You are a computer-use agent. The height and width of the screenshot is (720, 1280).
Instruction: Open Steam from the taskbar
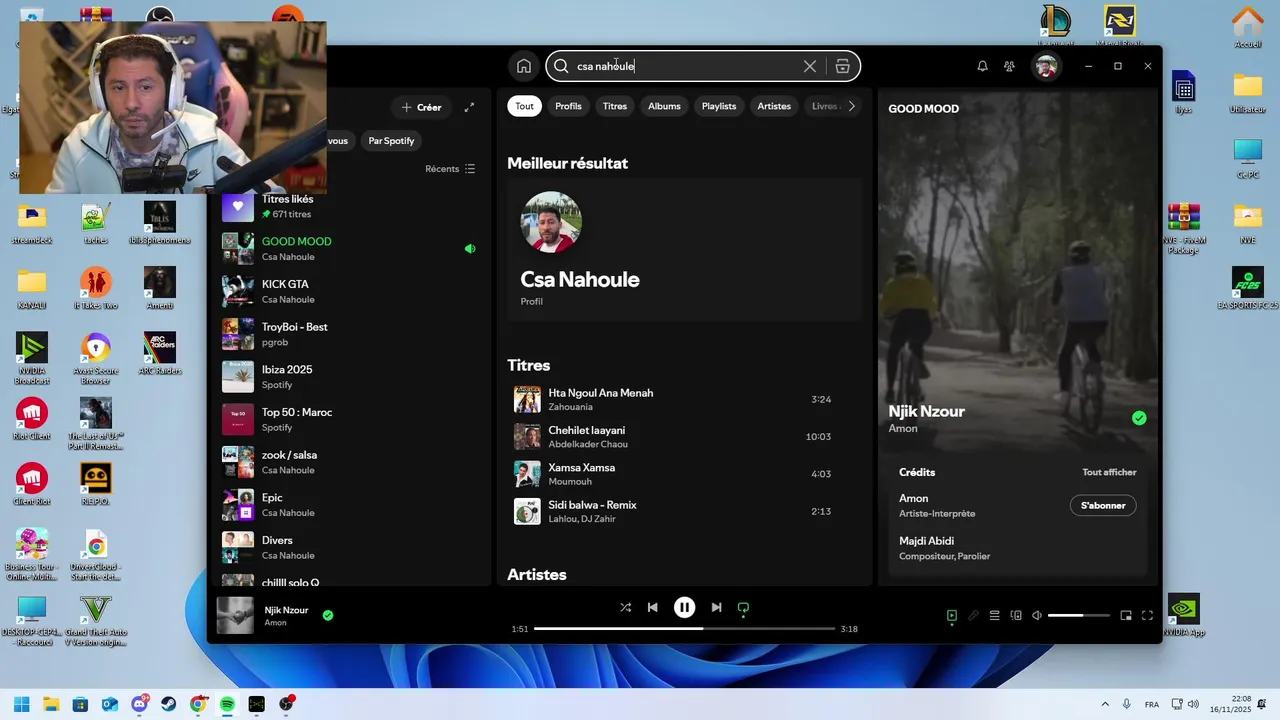point(168,704)
